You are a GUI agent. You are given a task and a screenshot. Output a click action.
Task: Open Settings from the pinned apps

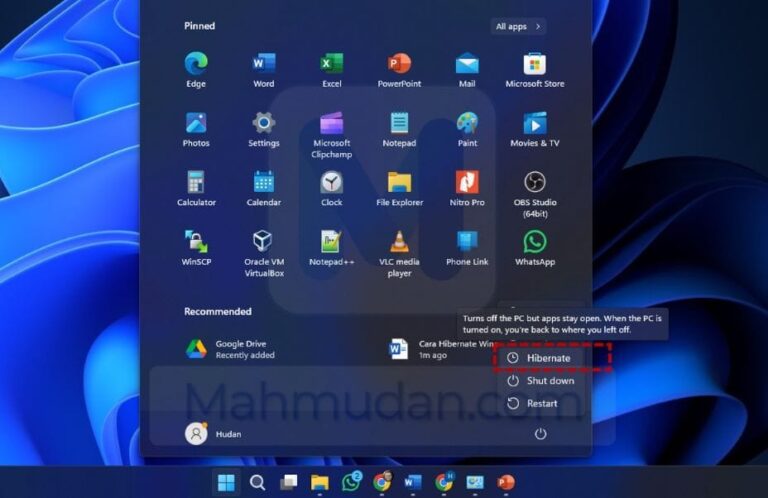point(264,129)
